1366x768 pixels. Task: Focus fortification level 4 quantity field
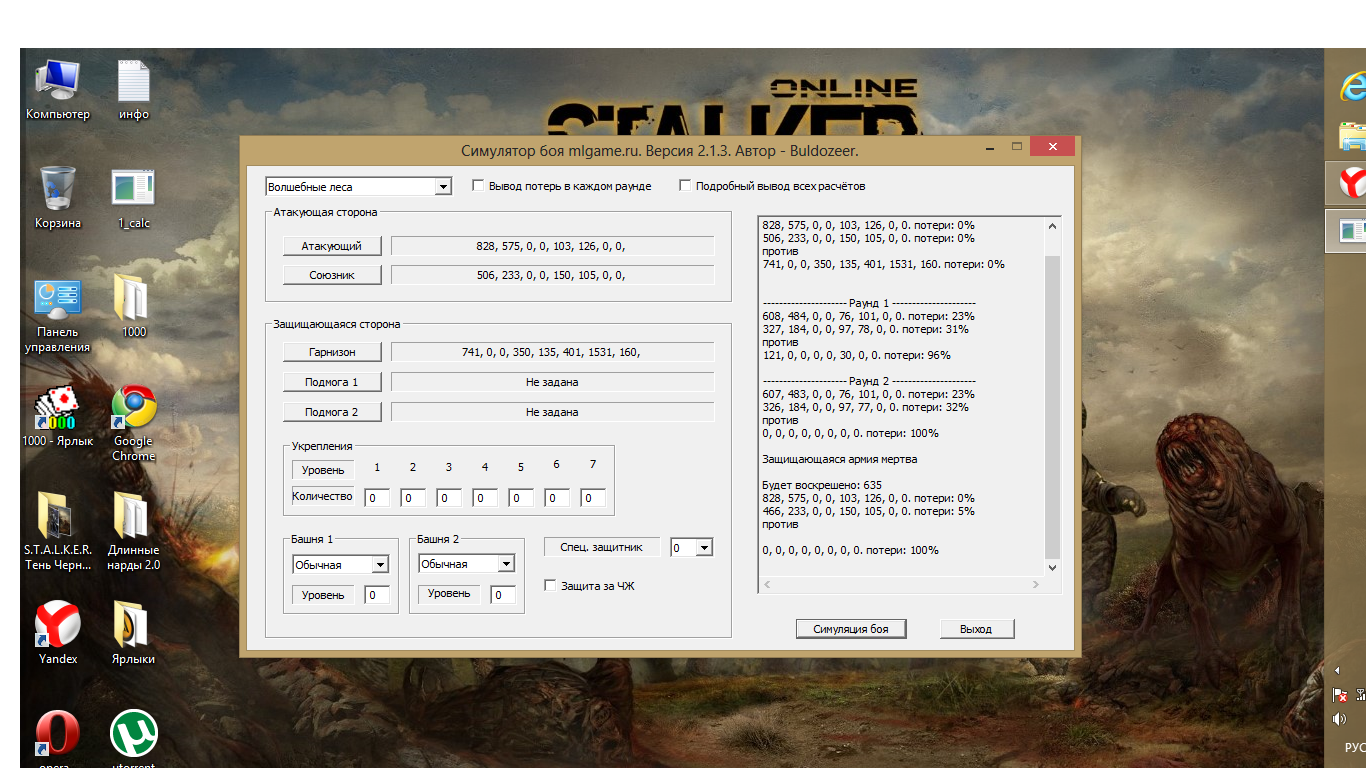[x=485, y=498]
